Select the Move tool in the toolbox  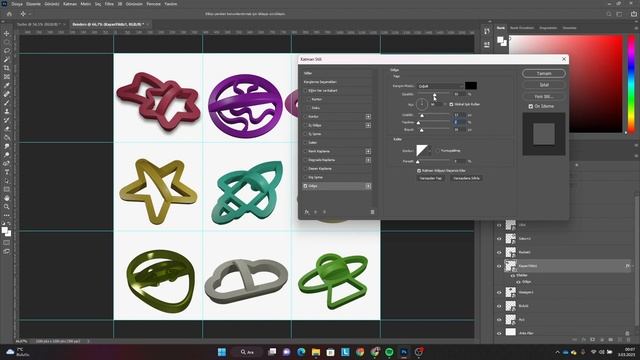pos(7,33)
